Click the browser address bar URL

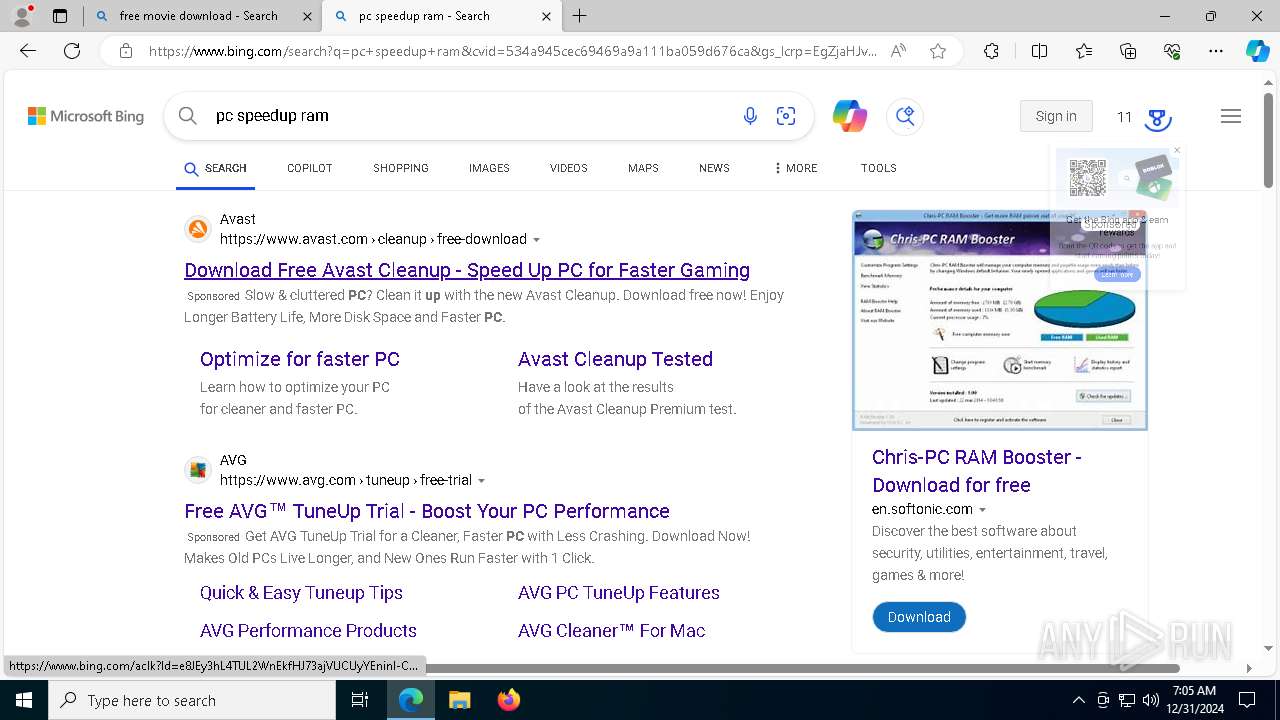pyautogui.click(x=512, y=51)
